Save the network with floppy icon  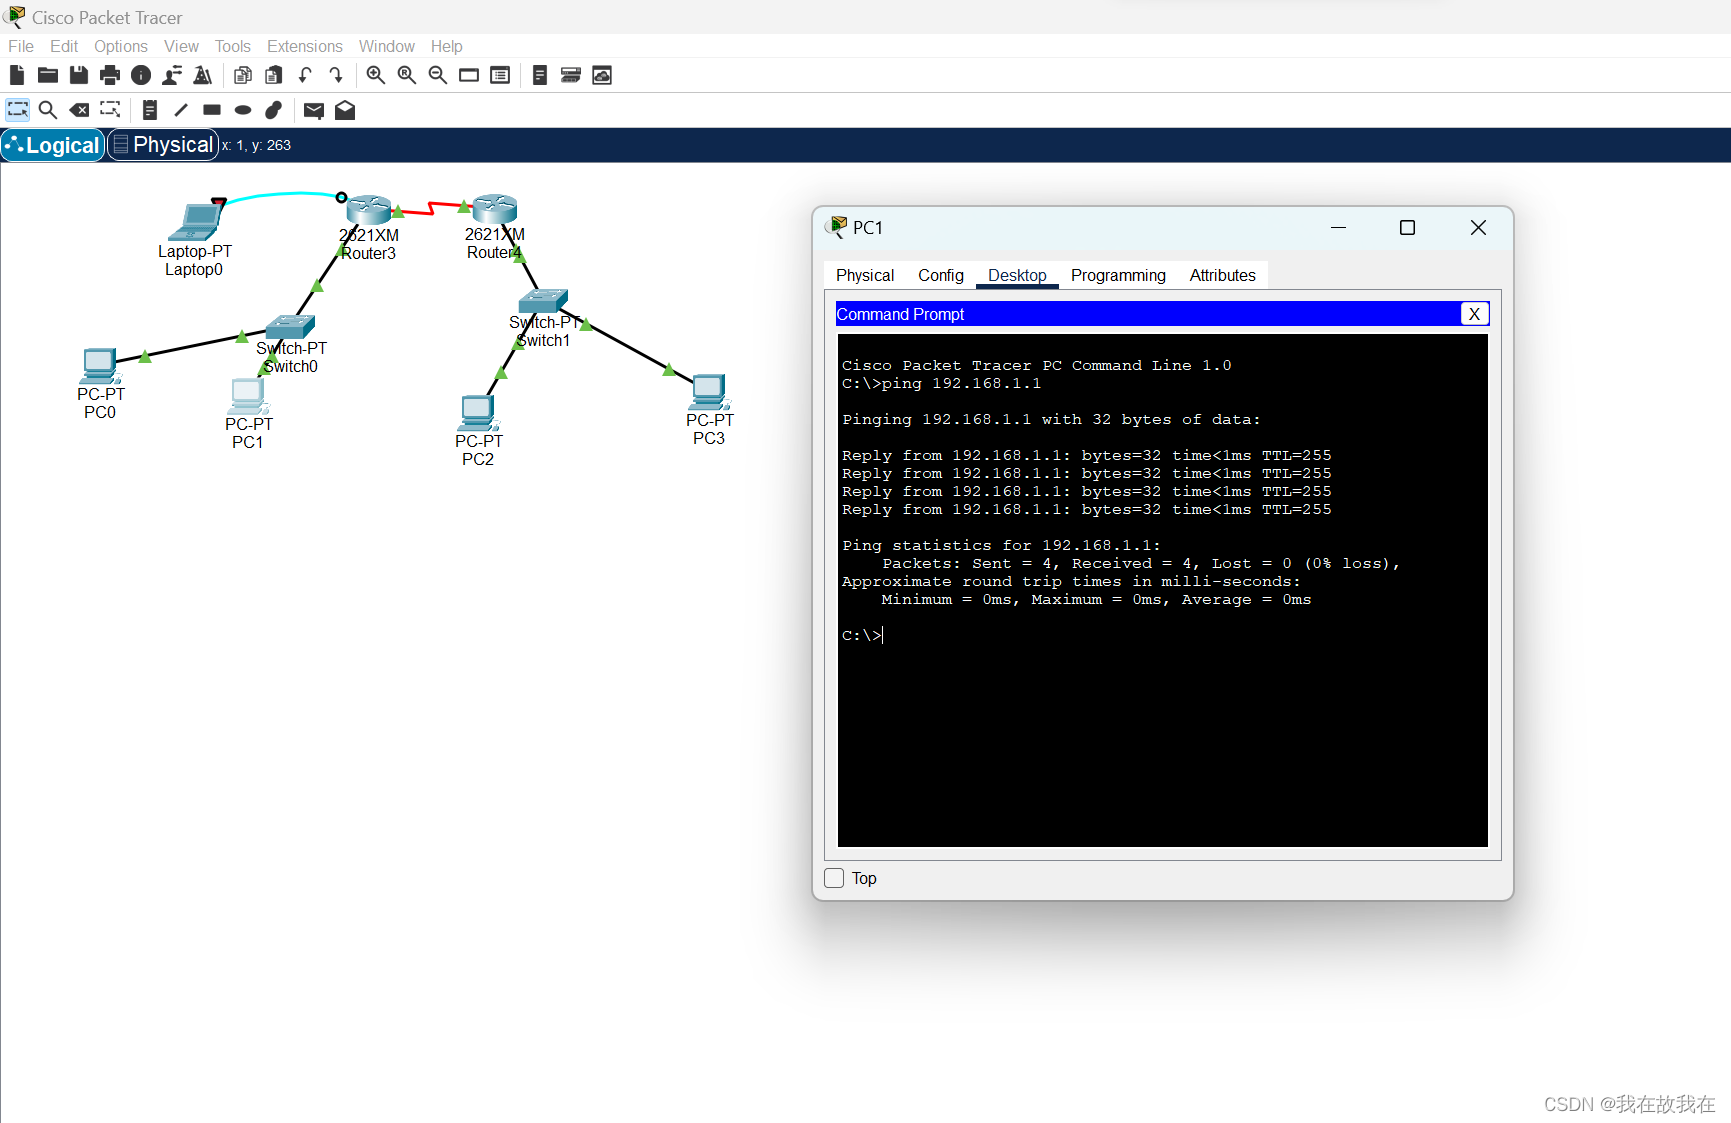pos(78,75)
